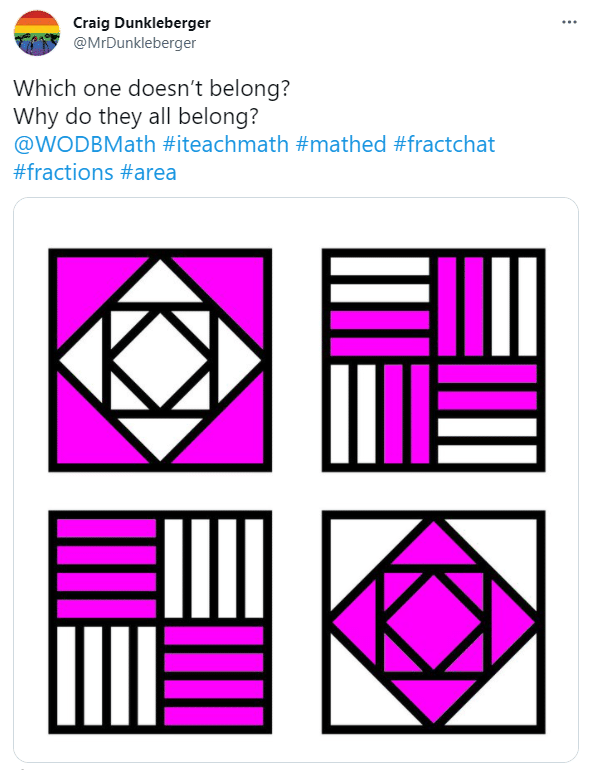The image size is (592, 770).
Task: Click the 'Which one doesn't belong?' tweet text
Action: (152, 88)
